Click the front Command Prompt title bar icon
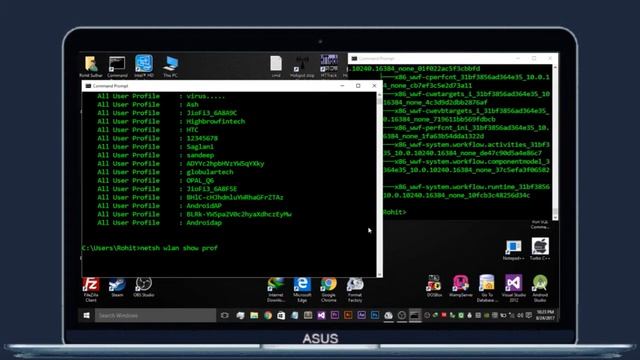The image size is (640, 360). click(88, 86)
